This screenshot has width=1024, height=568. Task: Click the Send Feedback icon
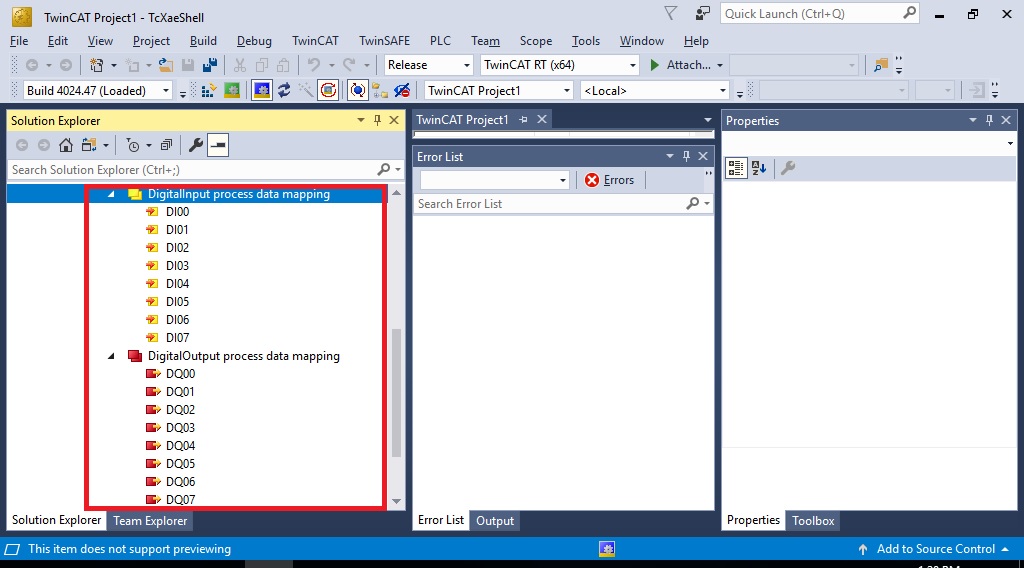703,13
